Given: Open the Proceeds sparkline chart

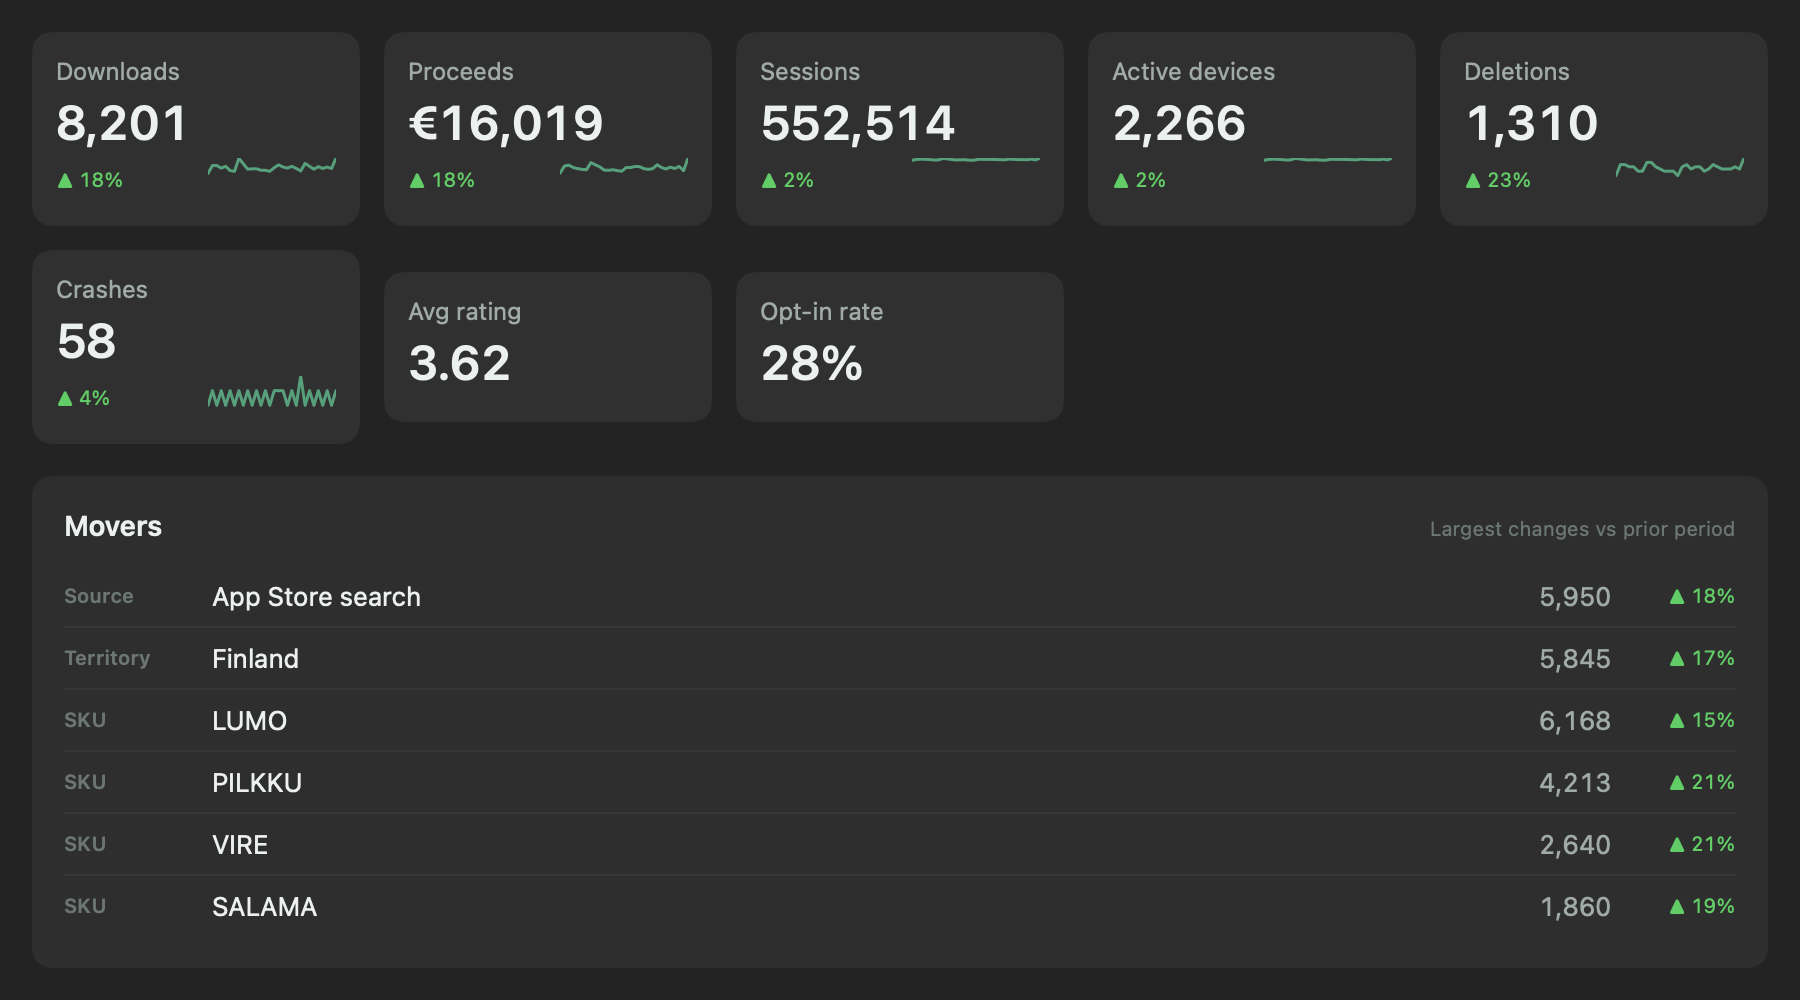Looking at the screenshot, I should click(624, 166).
